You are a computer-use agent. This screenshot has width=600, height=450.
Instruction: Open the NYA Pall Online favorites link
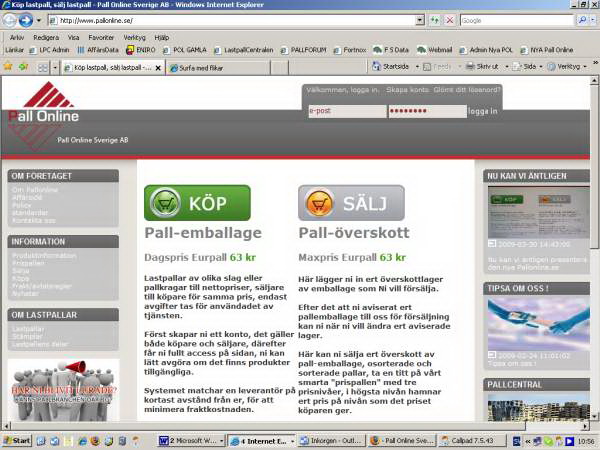pyautogui.click(x=546, y=50)
